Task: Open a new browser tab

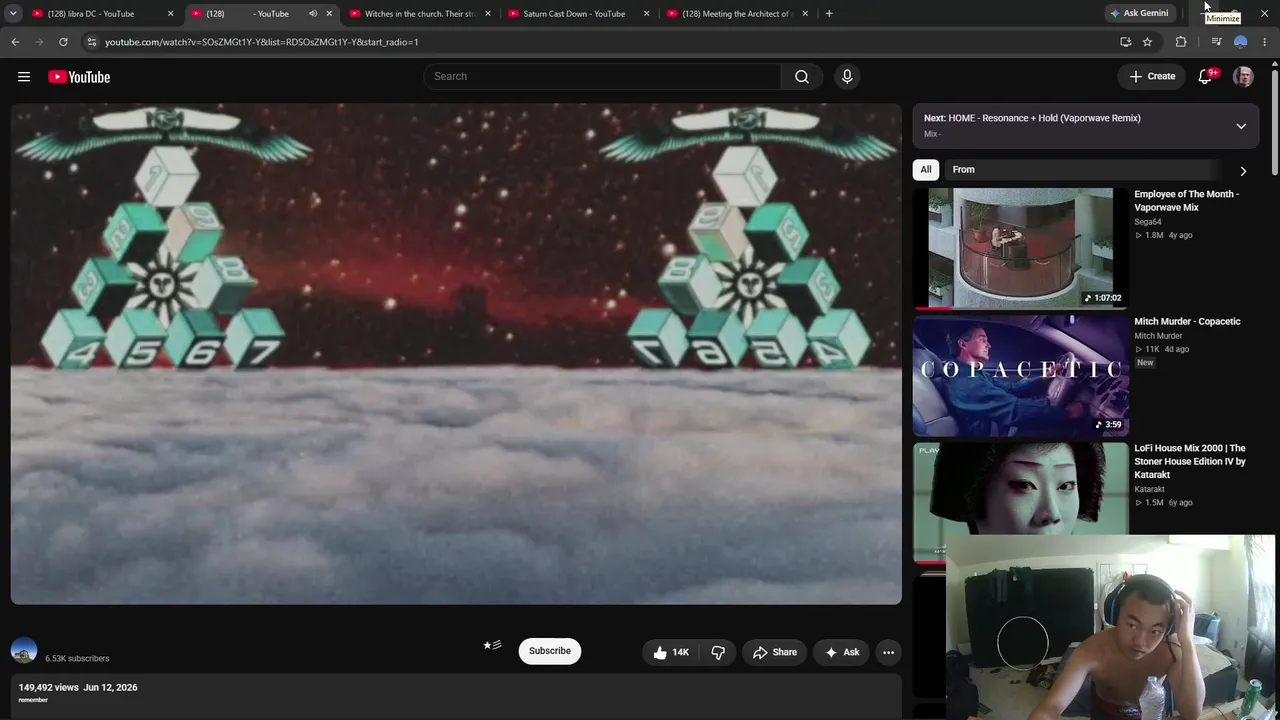Action: tap(829, 14)
